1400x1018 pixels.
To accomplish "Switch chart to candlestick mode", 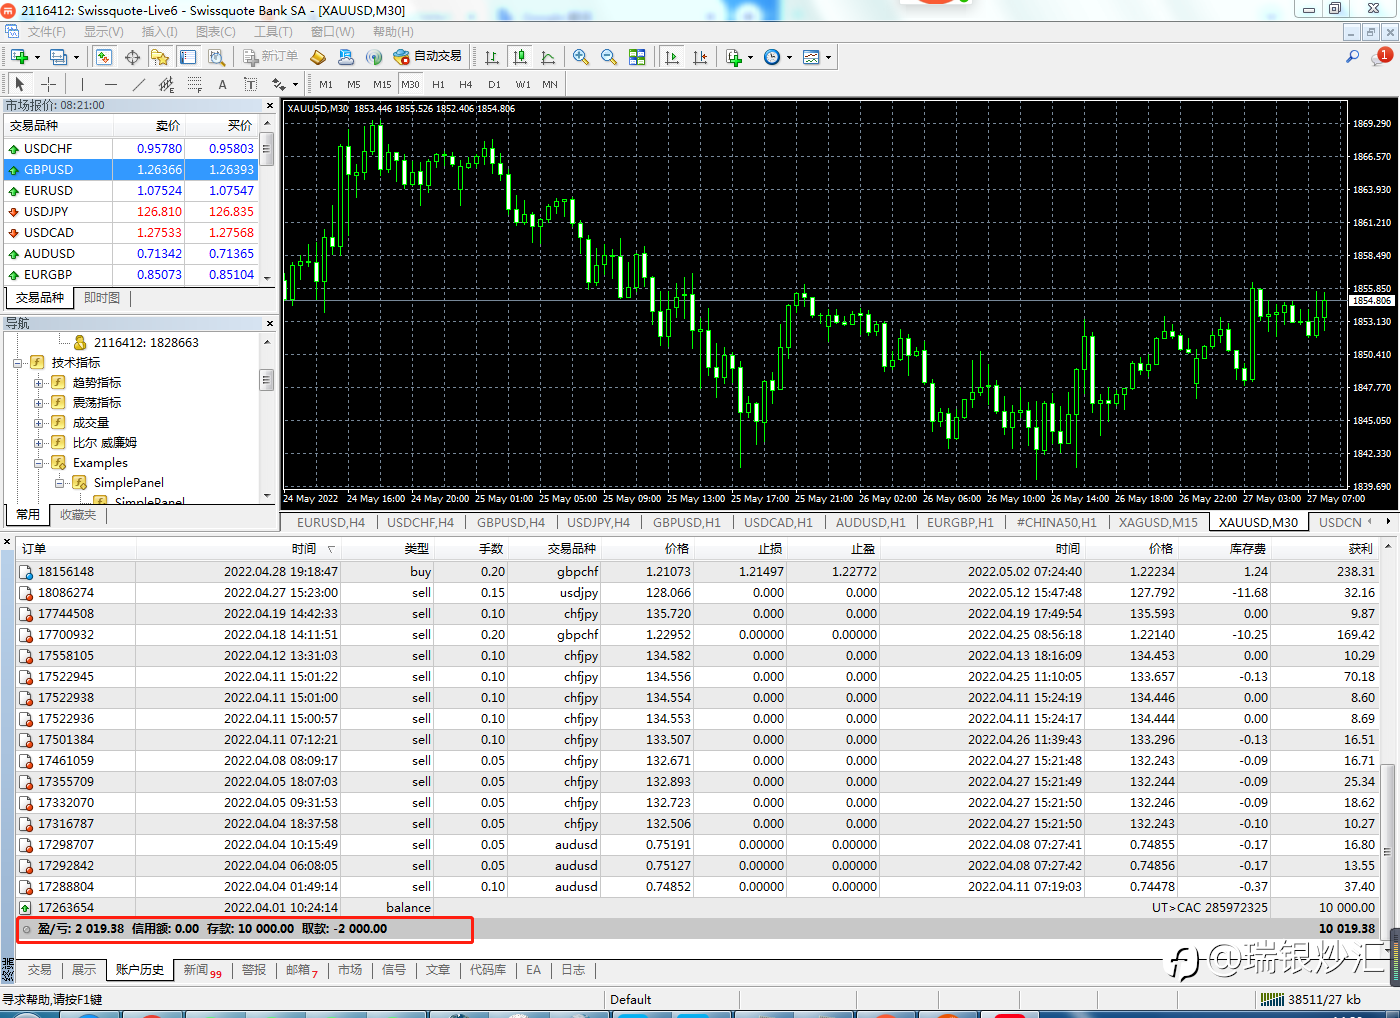I will tap(519, 57).
